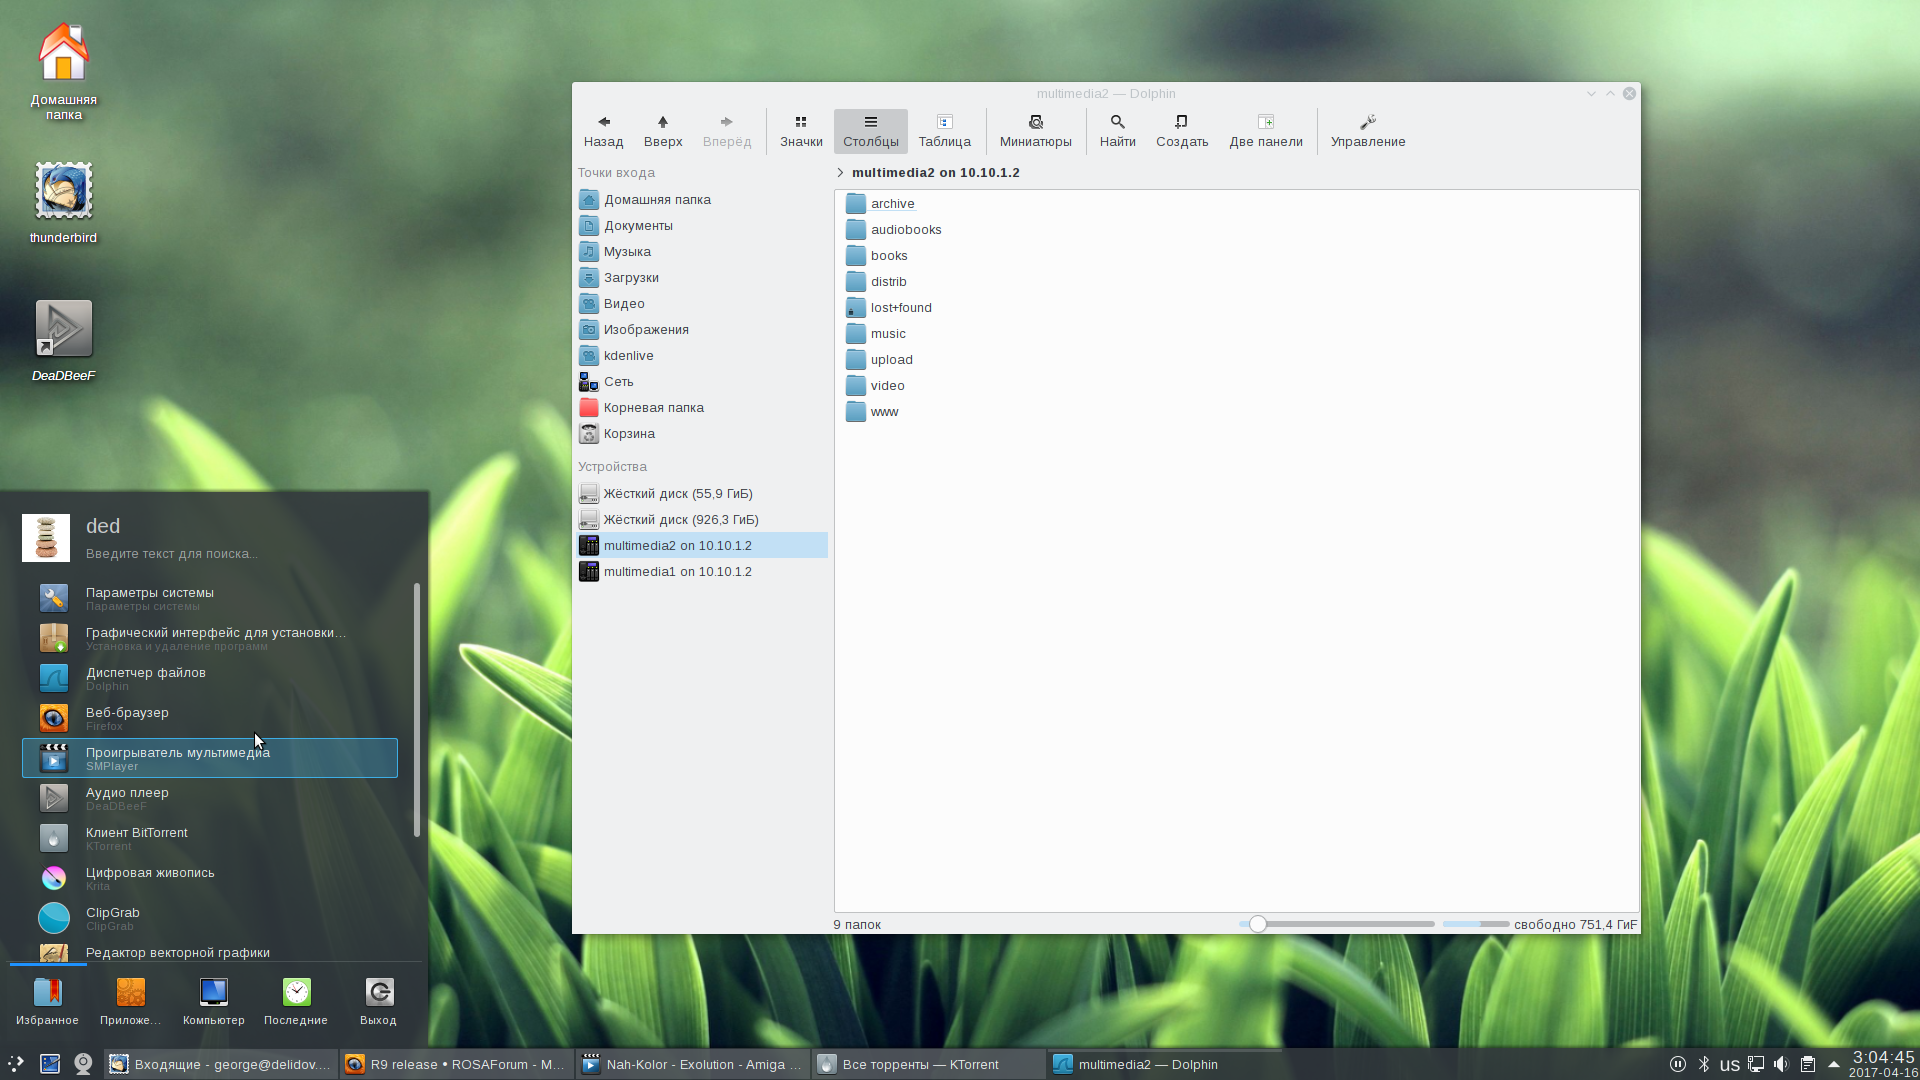Toggle Миниатюры preview thumbnails
The height and width of the screenshot is (1080, 1920).
1035,130
